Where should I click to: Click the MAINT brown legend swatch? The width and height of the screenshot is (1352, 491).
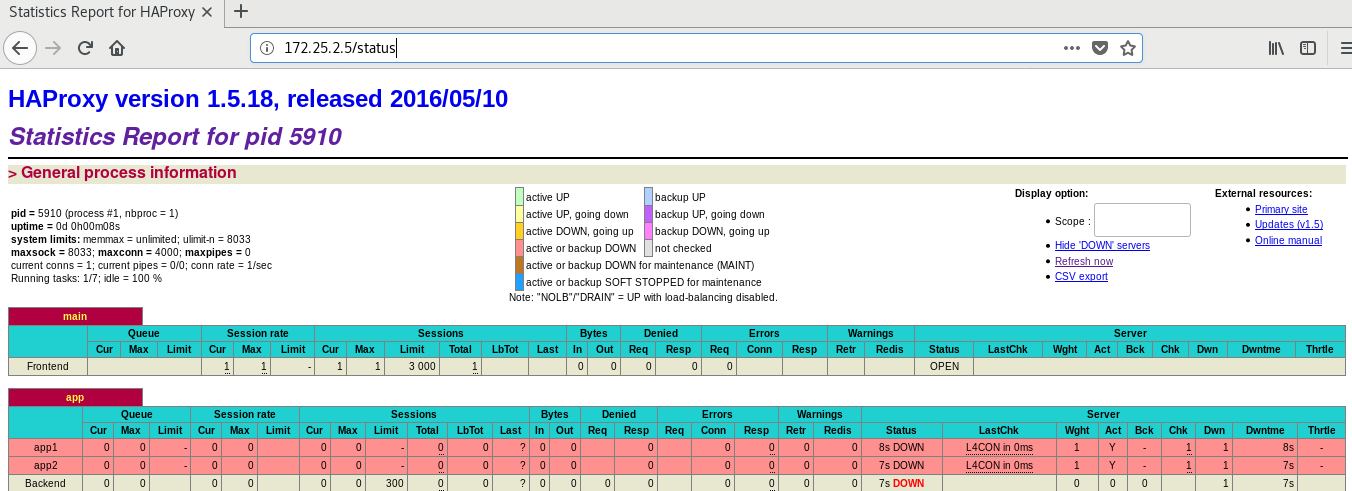(x=520, y=265)
